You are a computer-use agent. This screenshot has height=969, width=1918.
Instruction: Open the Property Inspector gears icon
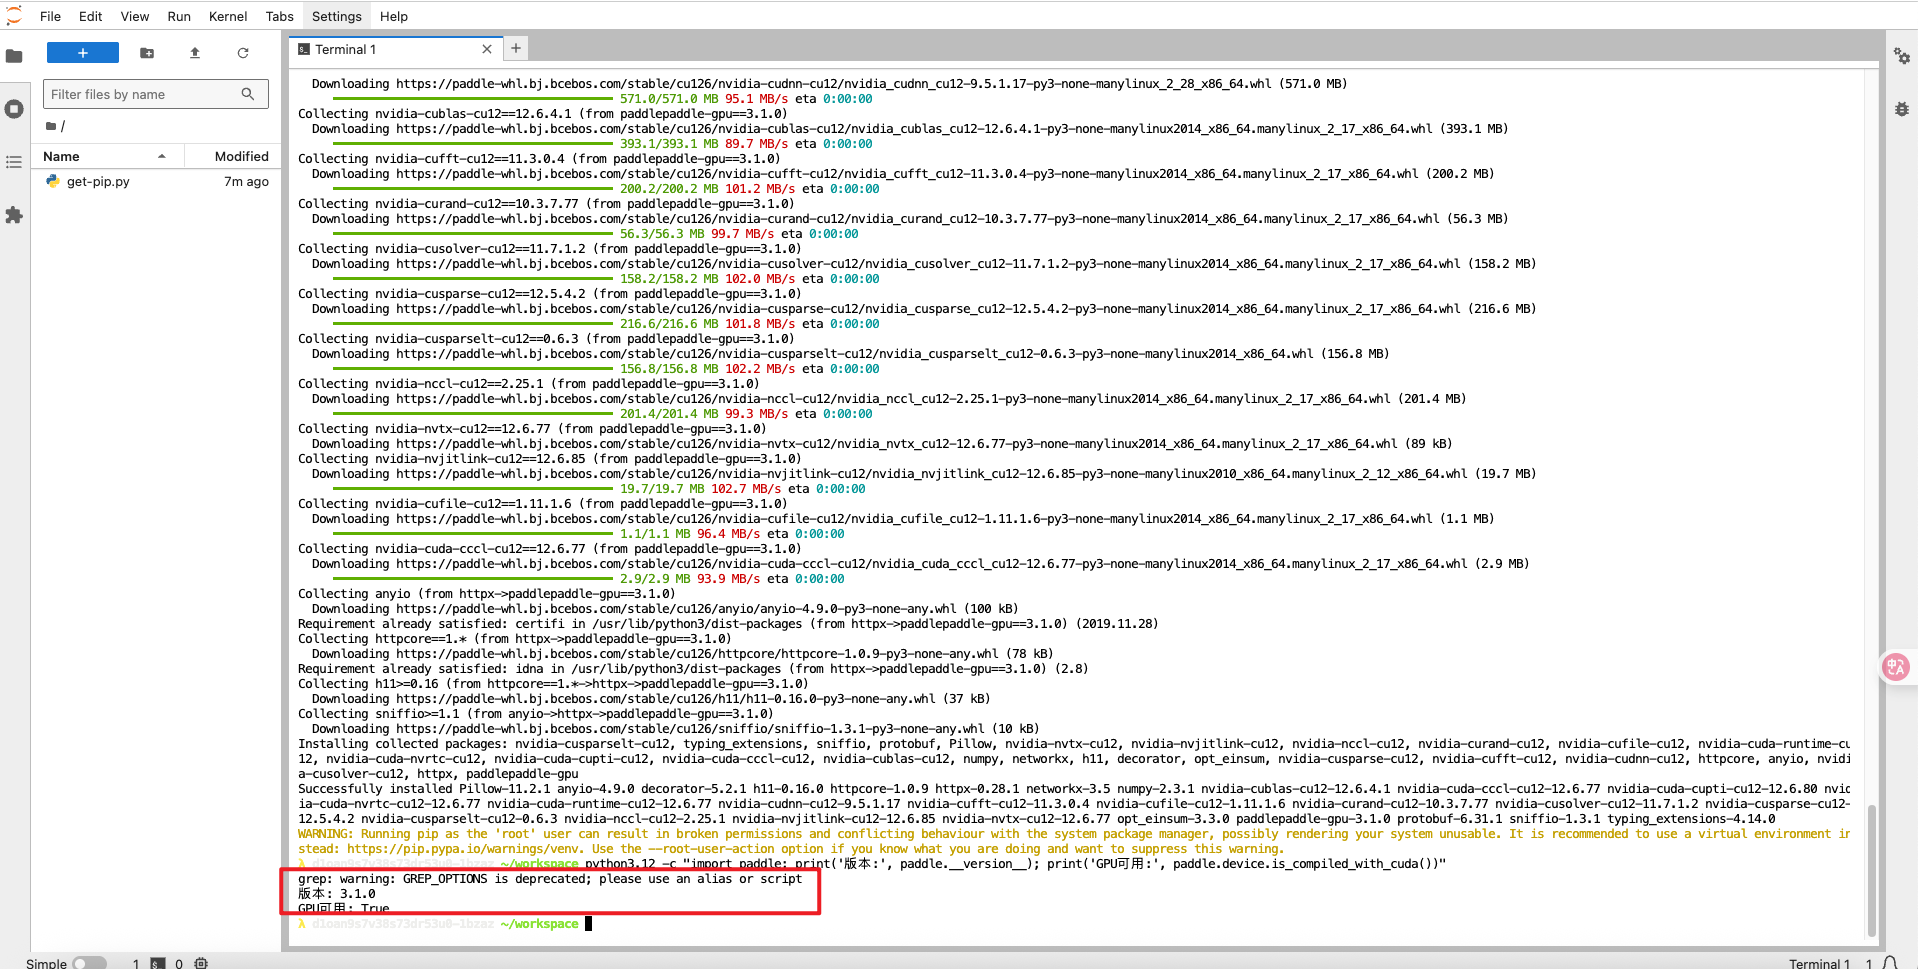pos(1902,56)
